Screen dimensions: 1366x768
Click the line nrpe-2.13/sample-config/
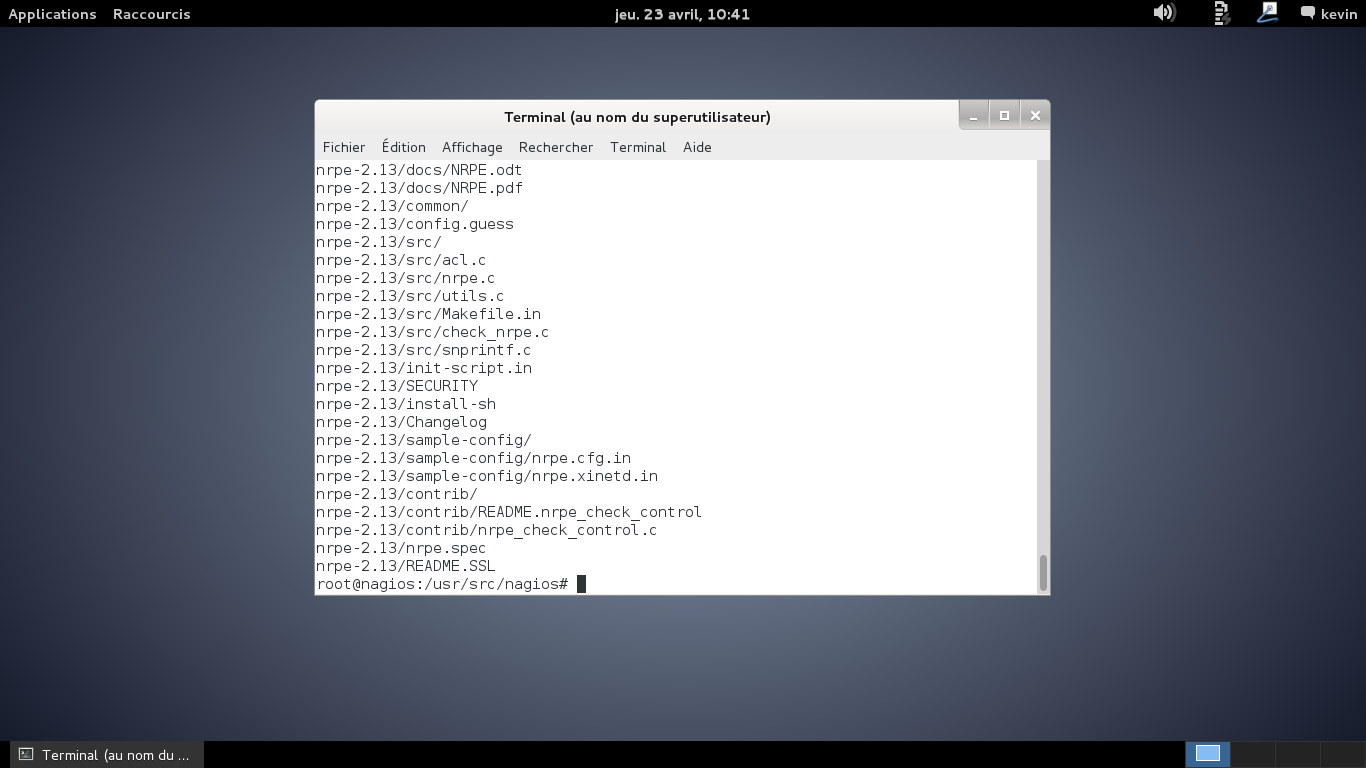pyautogui.click(x=424, y=440)
